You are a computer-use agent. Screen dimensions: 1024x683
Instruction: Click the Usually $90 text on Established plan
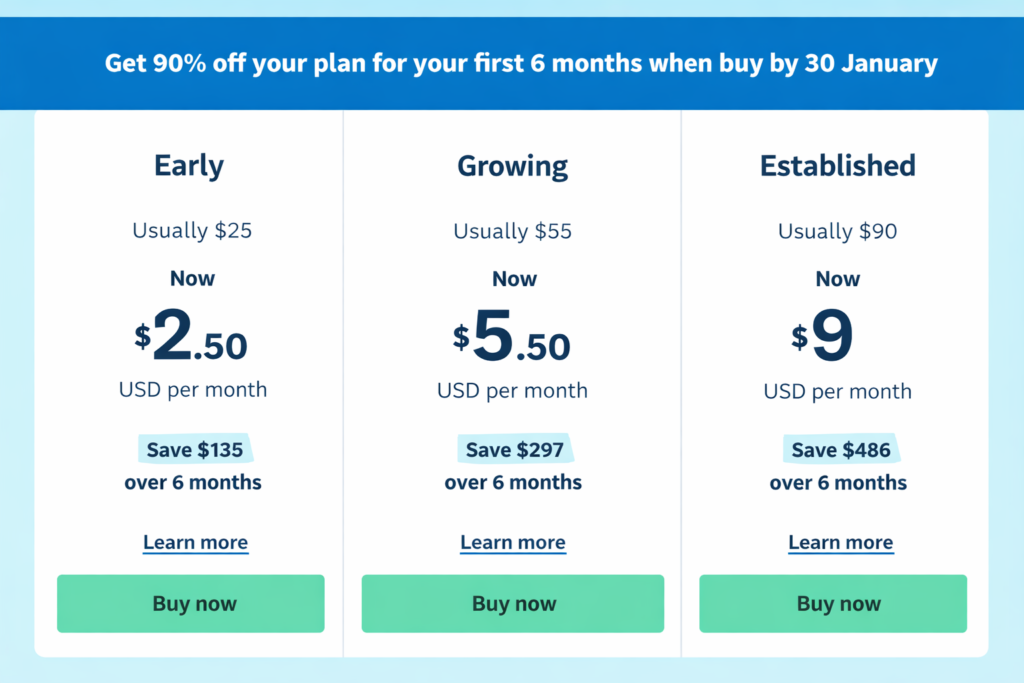click(837, 230)
